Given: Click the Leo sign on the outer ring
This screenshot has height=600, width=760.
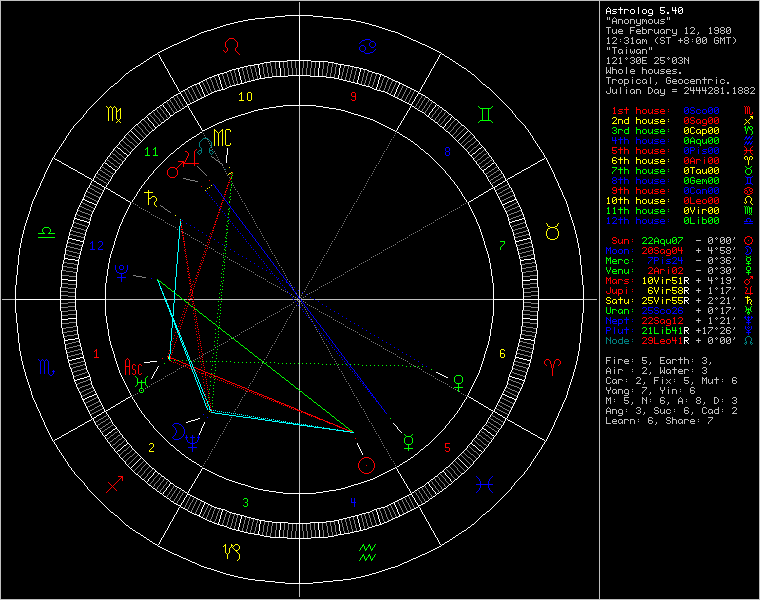Looking at the screenshot, I should [x=232, y=47].
